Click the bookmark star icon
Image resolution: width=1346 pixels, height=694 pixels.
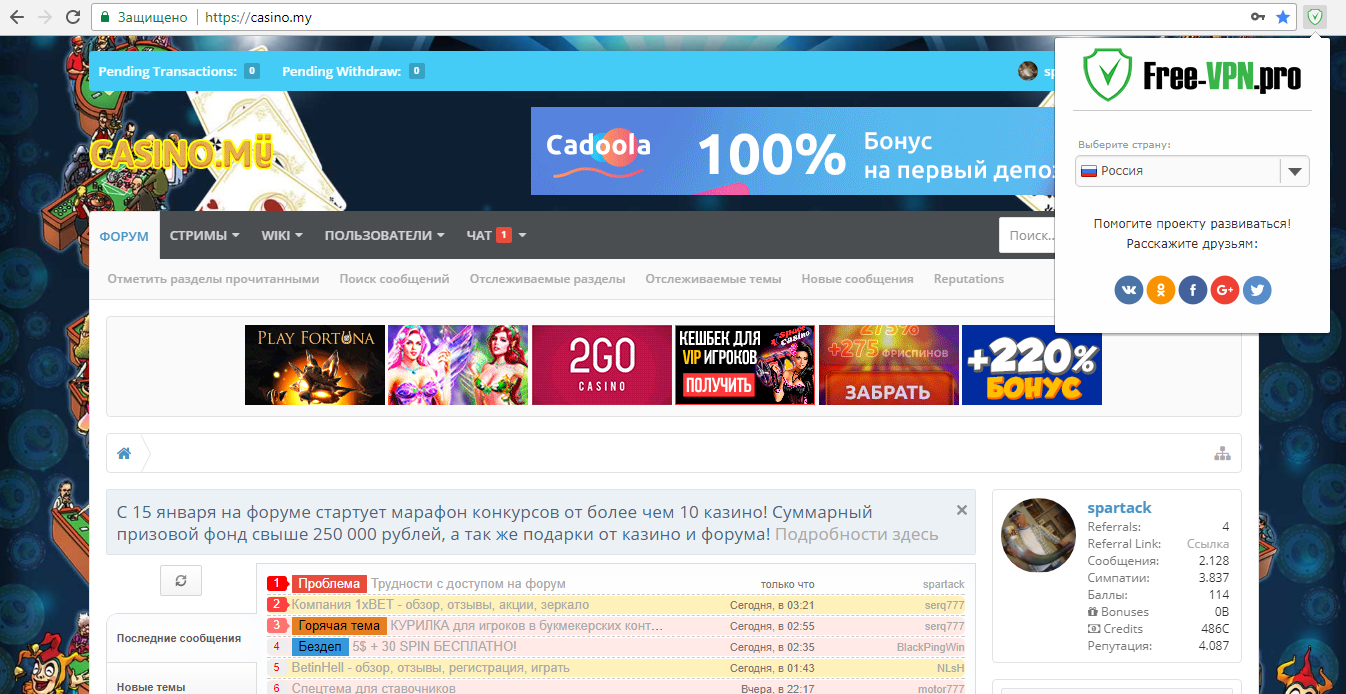(1283, 17)
